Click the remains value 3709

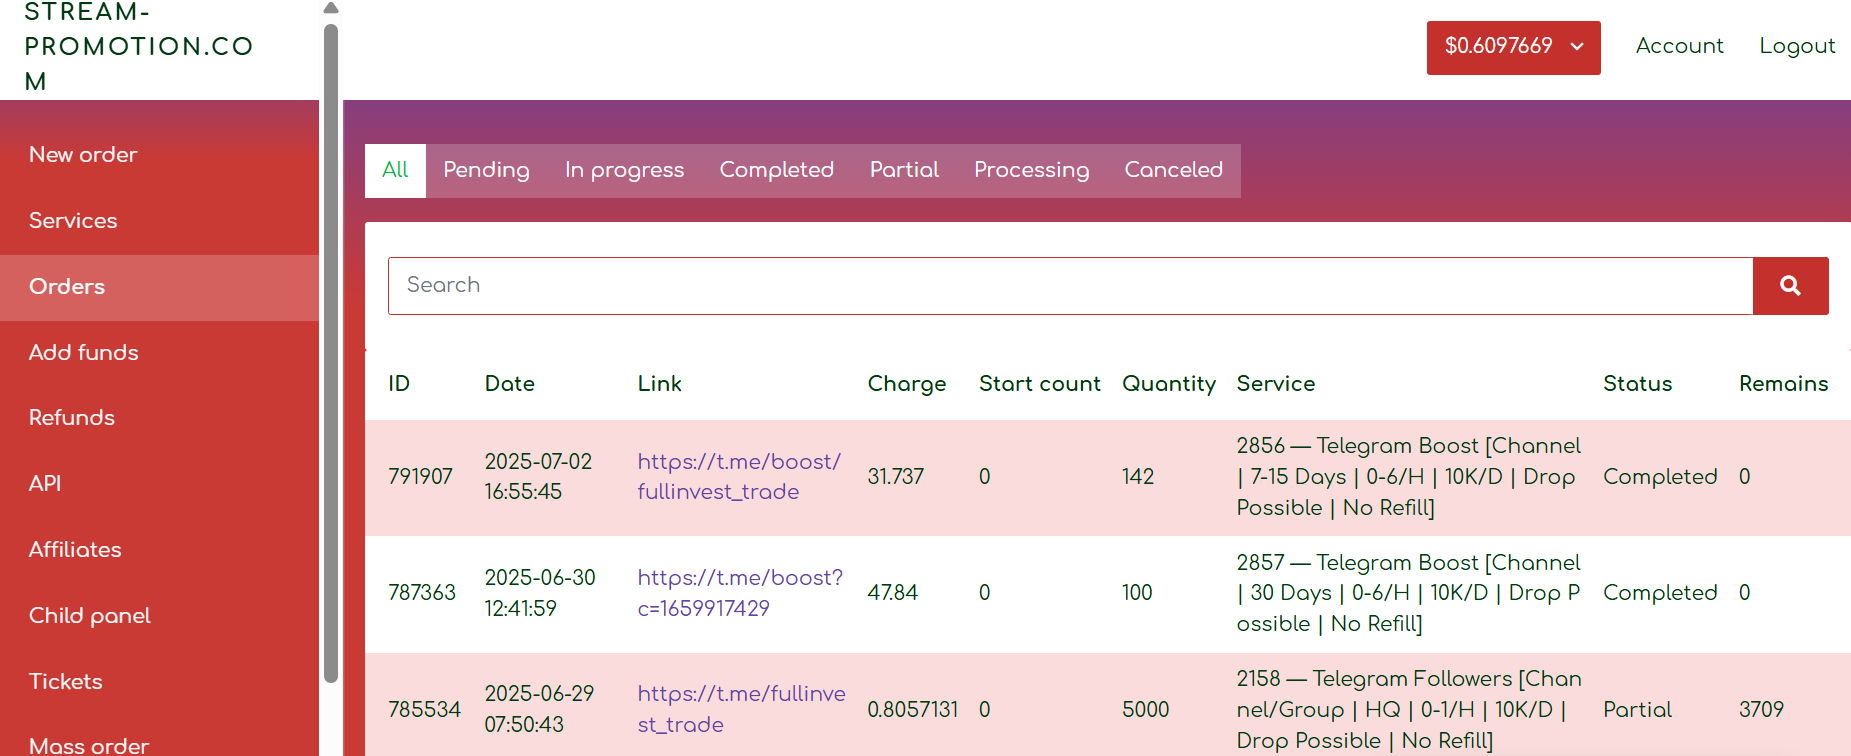pyautogui.click(x=1761, y=710)
